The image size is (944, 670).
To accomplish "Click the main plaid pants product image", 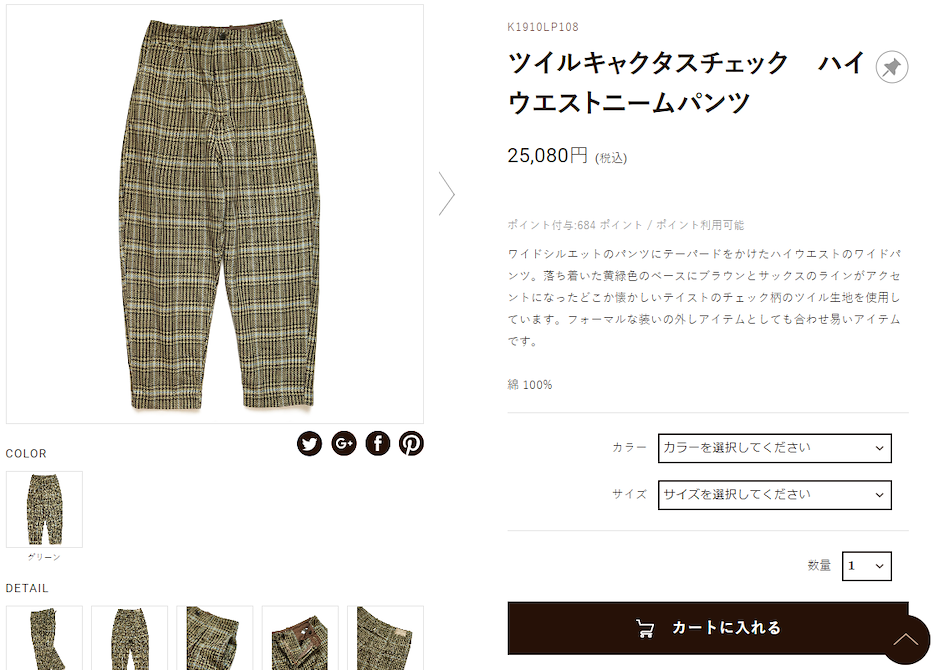I will click(215, 214).
